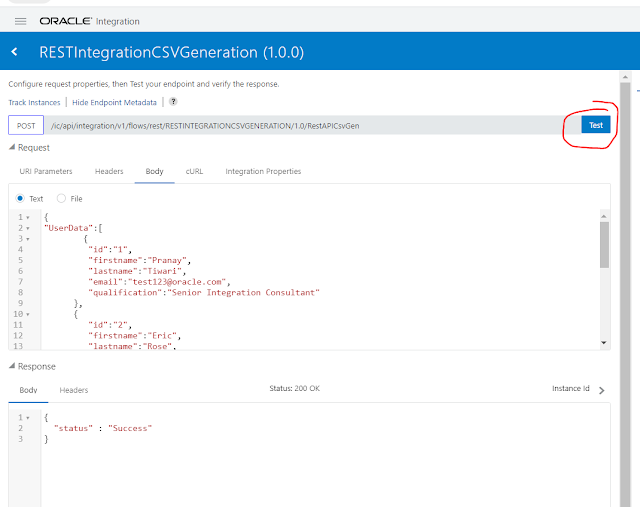Viewport: 640px width, 507px height.
Task: Go back using the left arrow icon
Action: tap(15, 52)
